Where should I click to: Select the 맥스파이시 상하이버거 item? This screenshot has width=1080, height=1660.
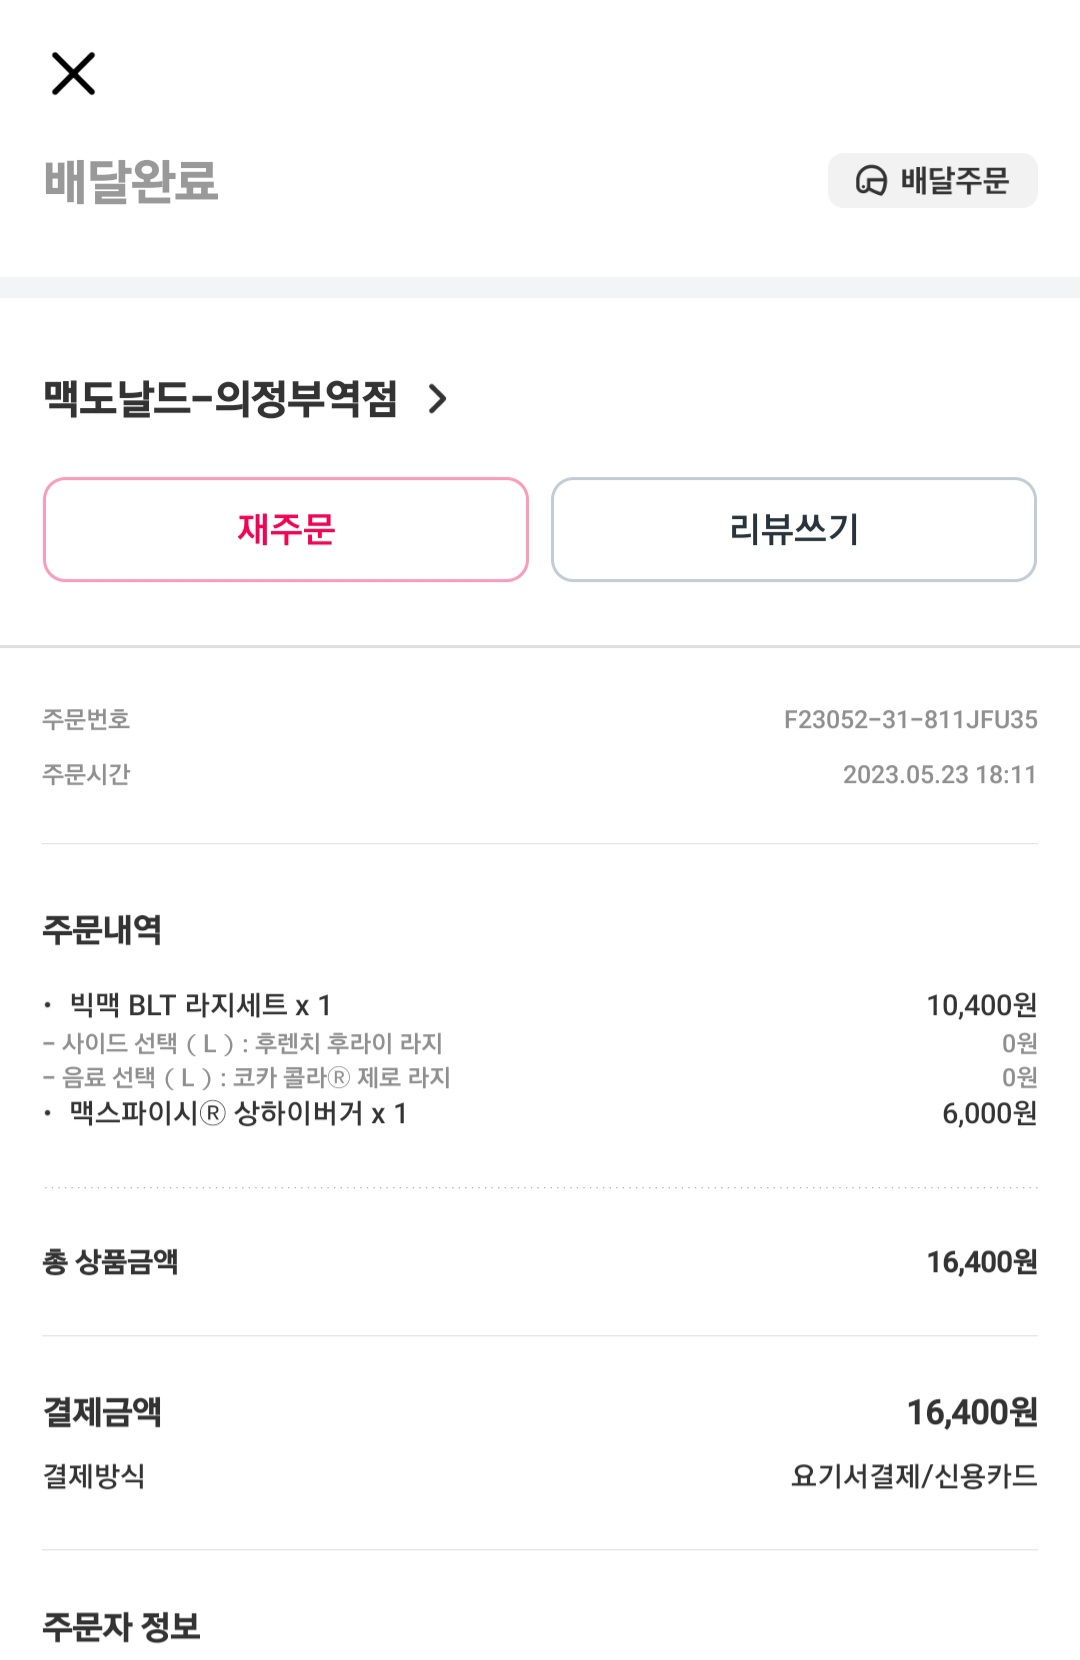pyautogui.click(x=238, y=1114)
